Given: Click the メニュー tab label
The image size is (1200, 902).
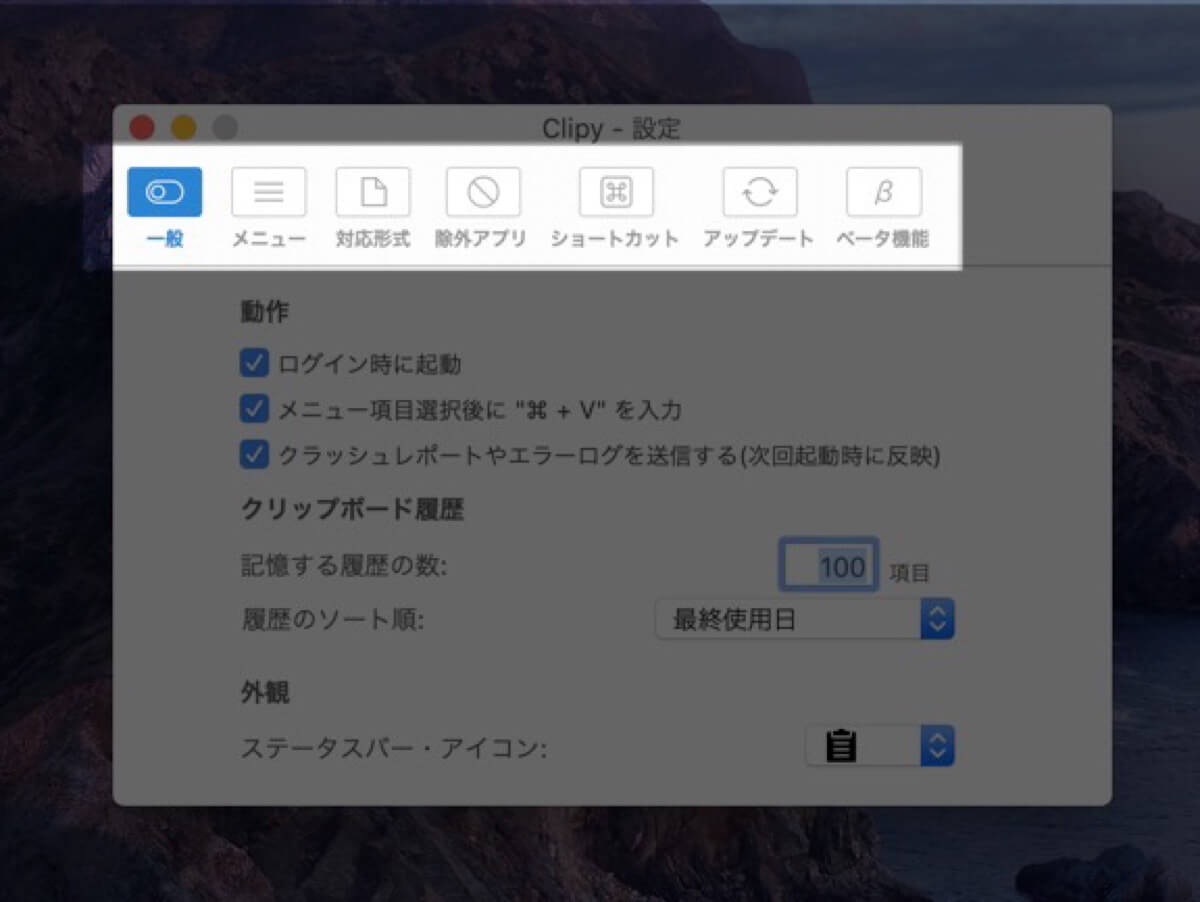Looking at the screenshot, I should 269,239.
